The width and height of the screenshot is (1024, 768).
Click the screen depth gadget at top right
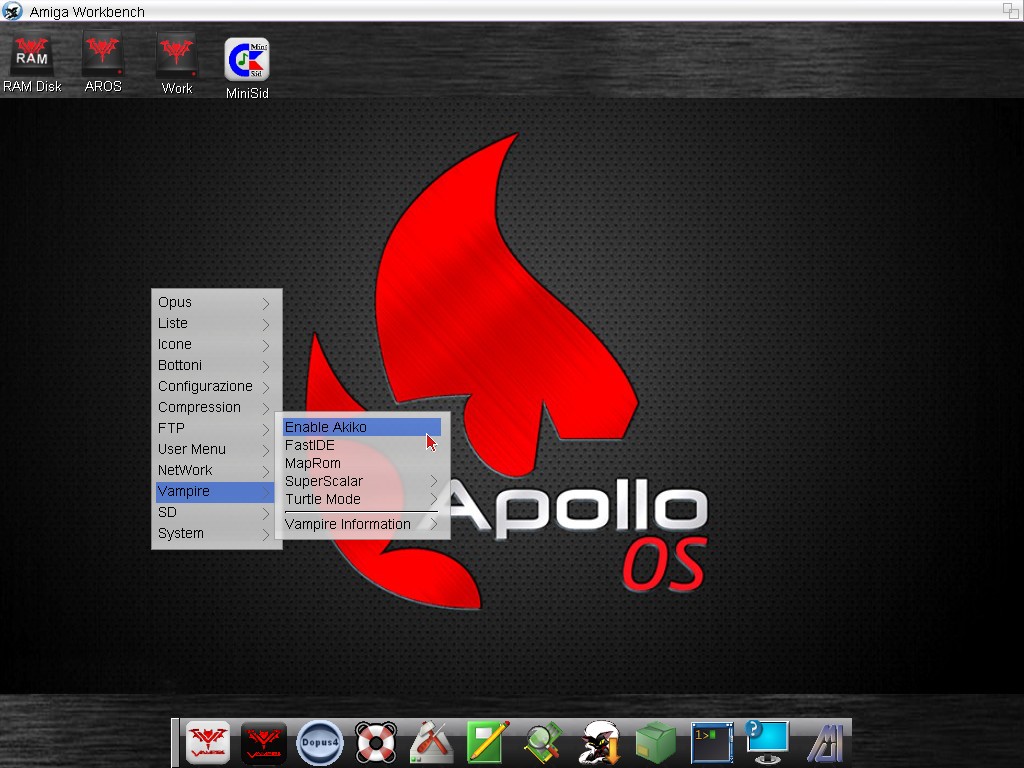[1010, 10]
